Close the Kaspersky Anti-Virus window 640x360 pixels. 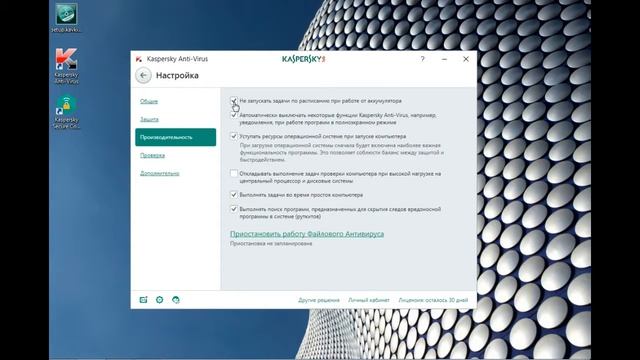point(466,59)
